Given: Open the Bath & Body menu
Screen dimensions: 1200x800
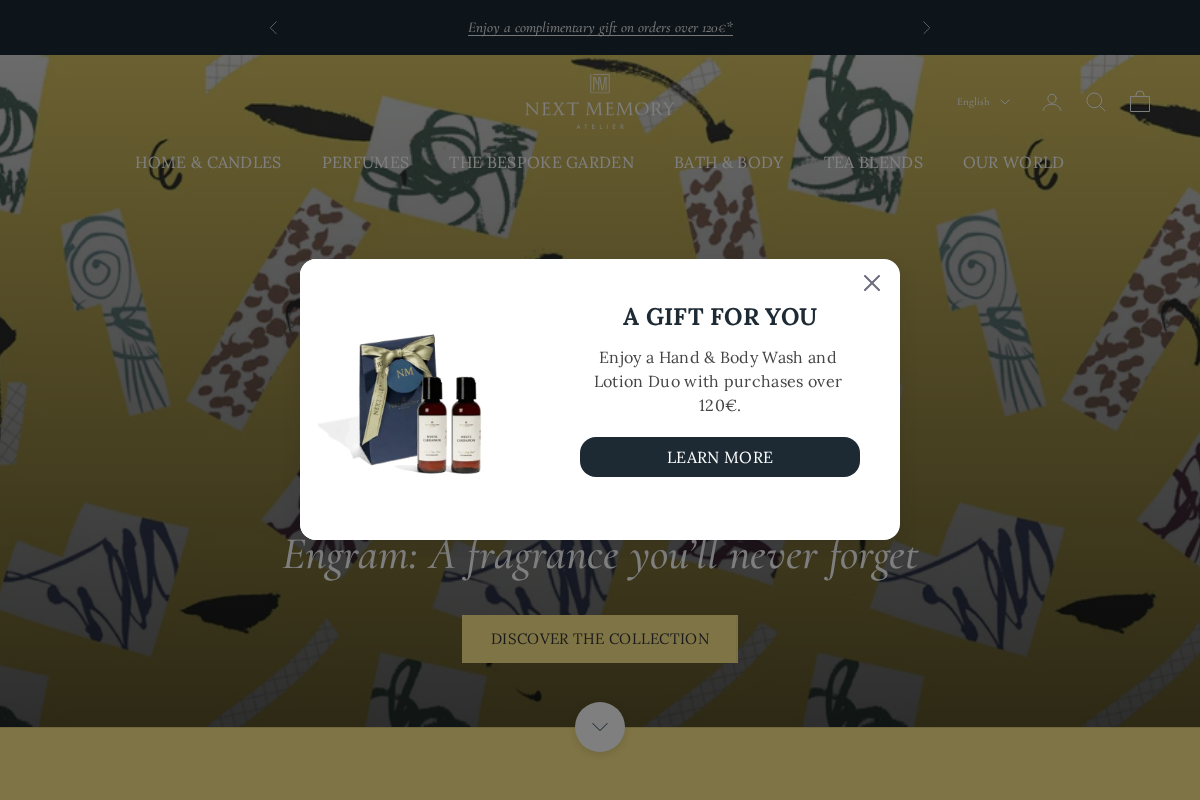Looking at the screenshot, I should click(729, 162).
